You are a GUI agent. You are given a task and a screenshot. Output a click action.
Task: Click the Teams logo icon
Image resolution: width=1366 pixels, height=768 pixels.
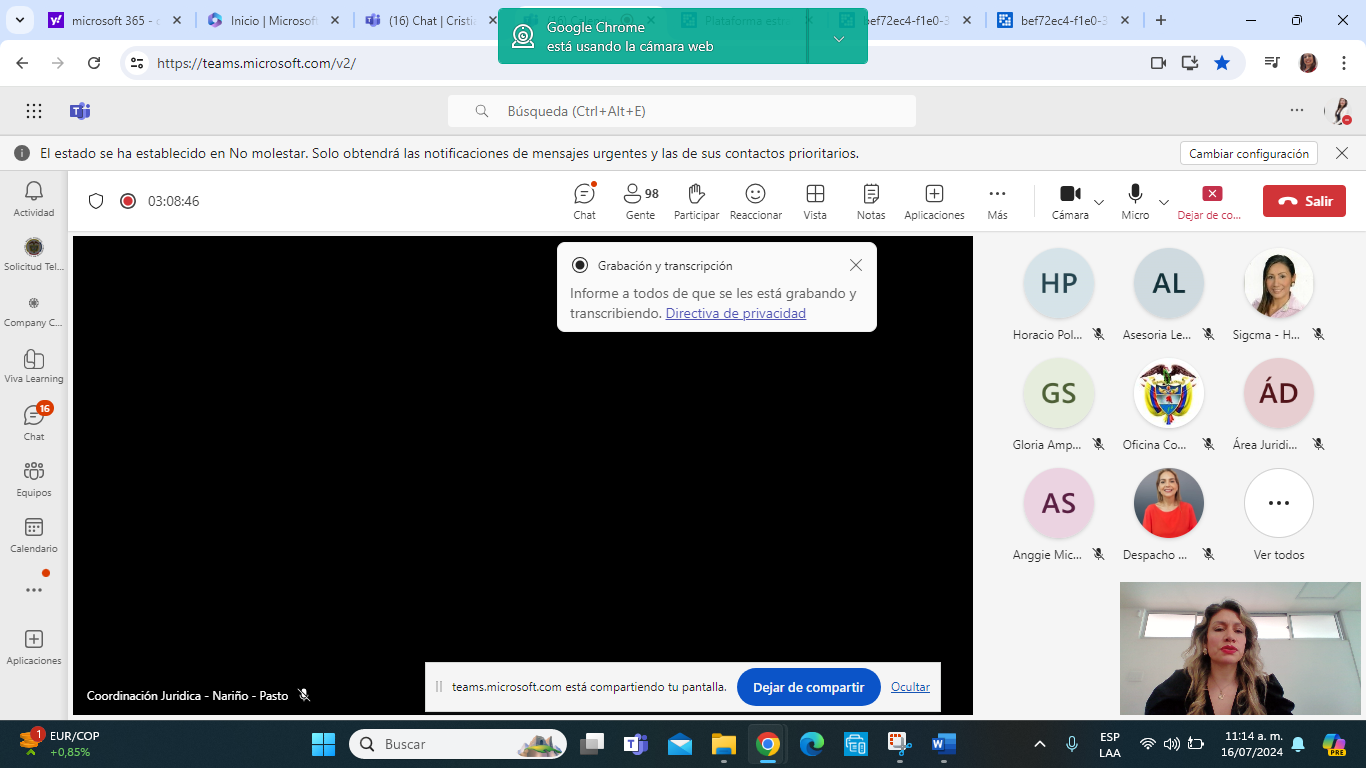pyautogui.click(x=80, y=111)
